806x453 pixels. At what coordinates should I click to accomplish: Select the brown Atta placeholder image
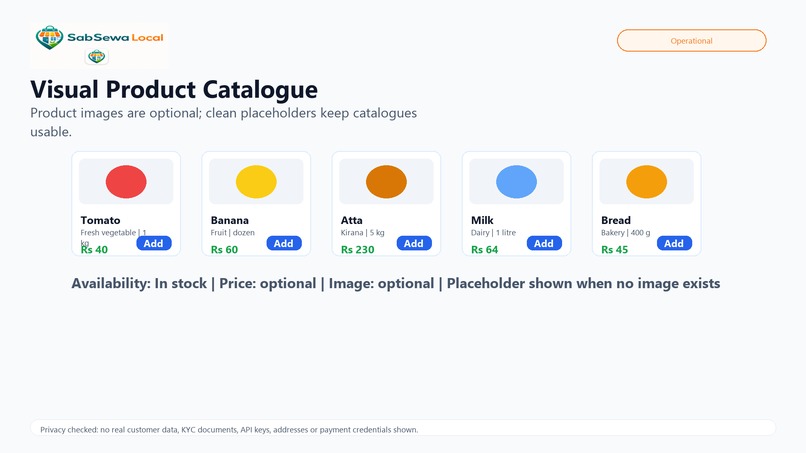point(386,182)
